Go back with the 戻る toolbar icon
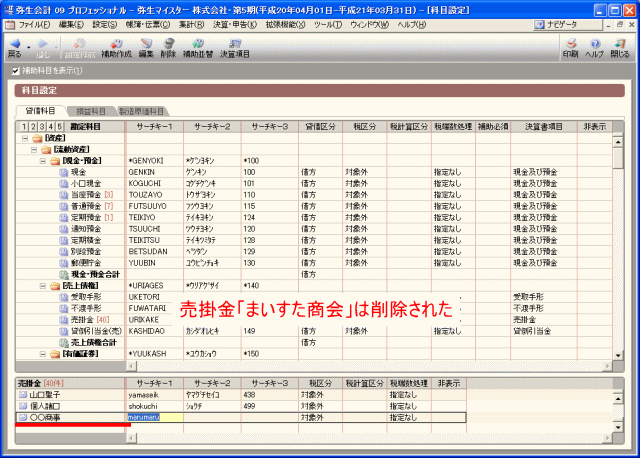The width and height of the screenshot is (640, 458). click(14, 47)
